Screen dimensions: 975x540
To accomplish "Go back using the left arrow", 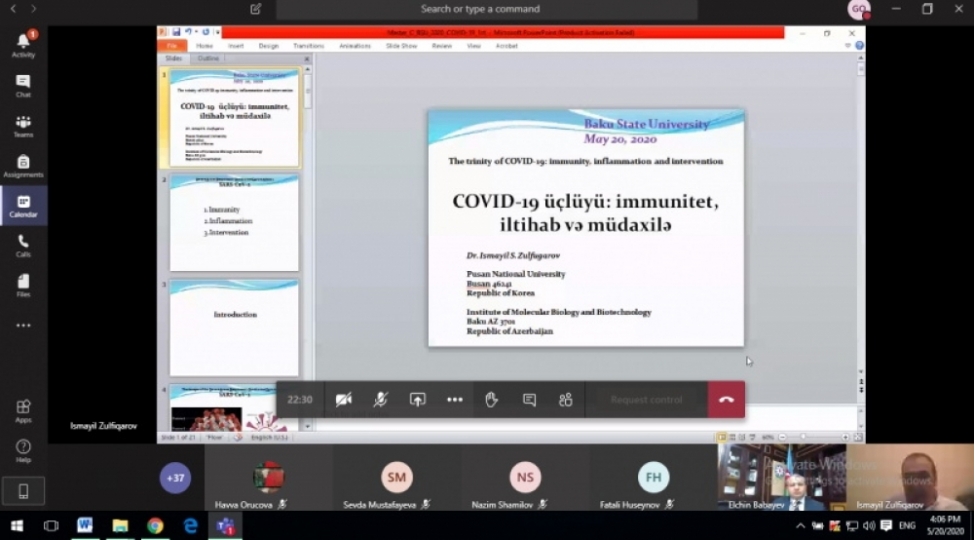I will [13, 9].
